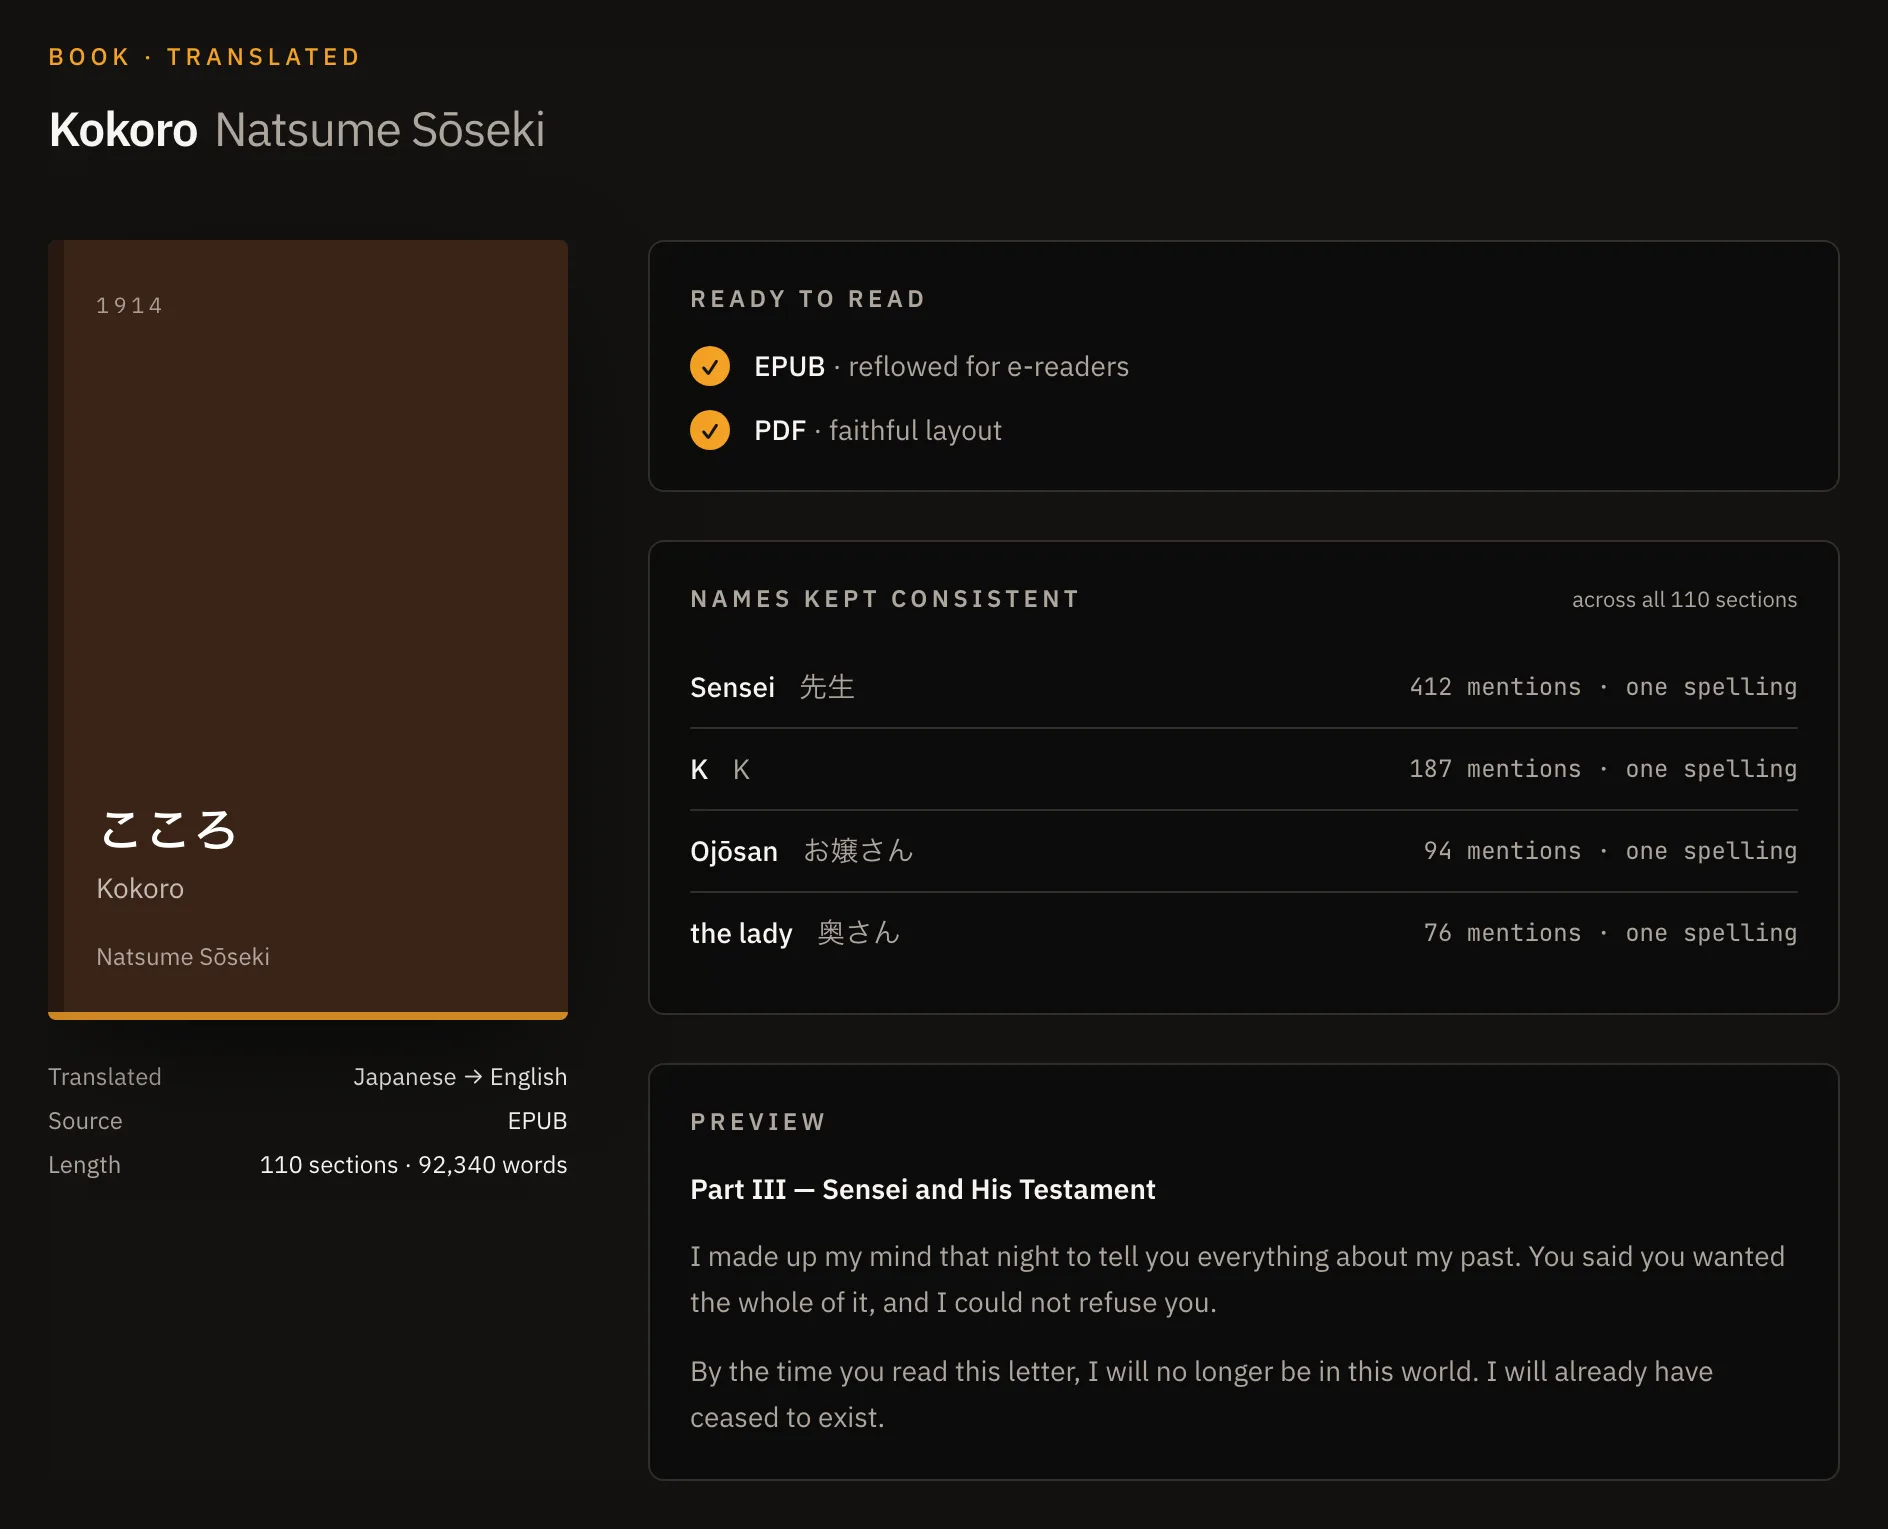
Task: Click the 412 mentions count for Sensei
Action: coord(1495,687)
